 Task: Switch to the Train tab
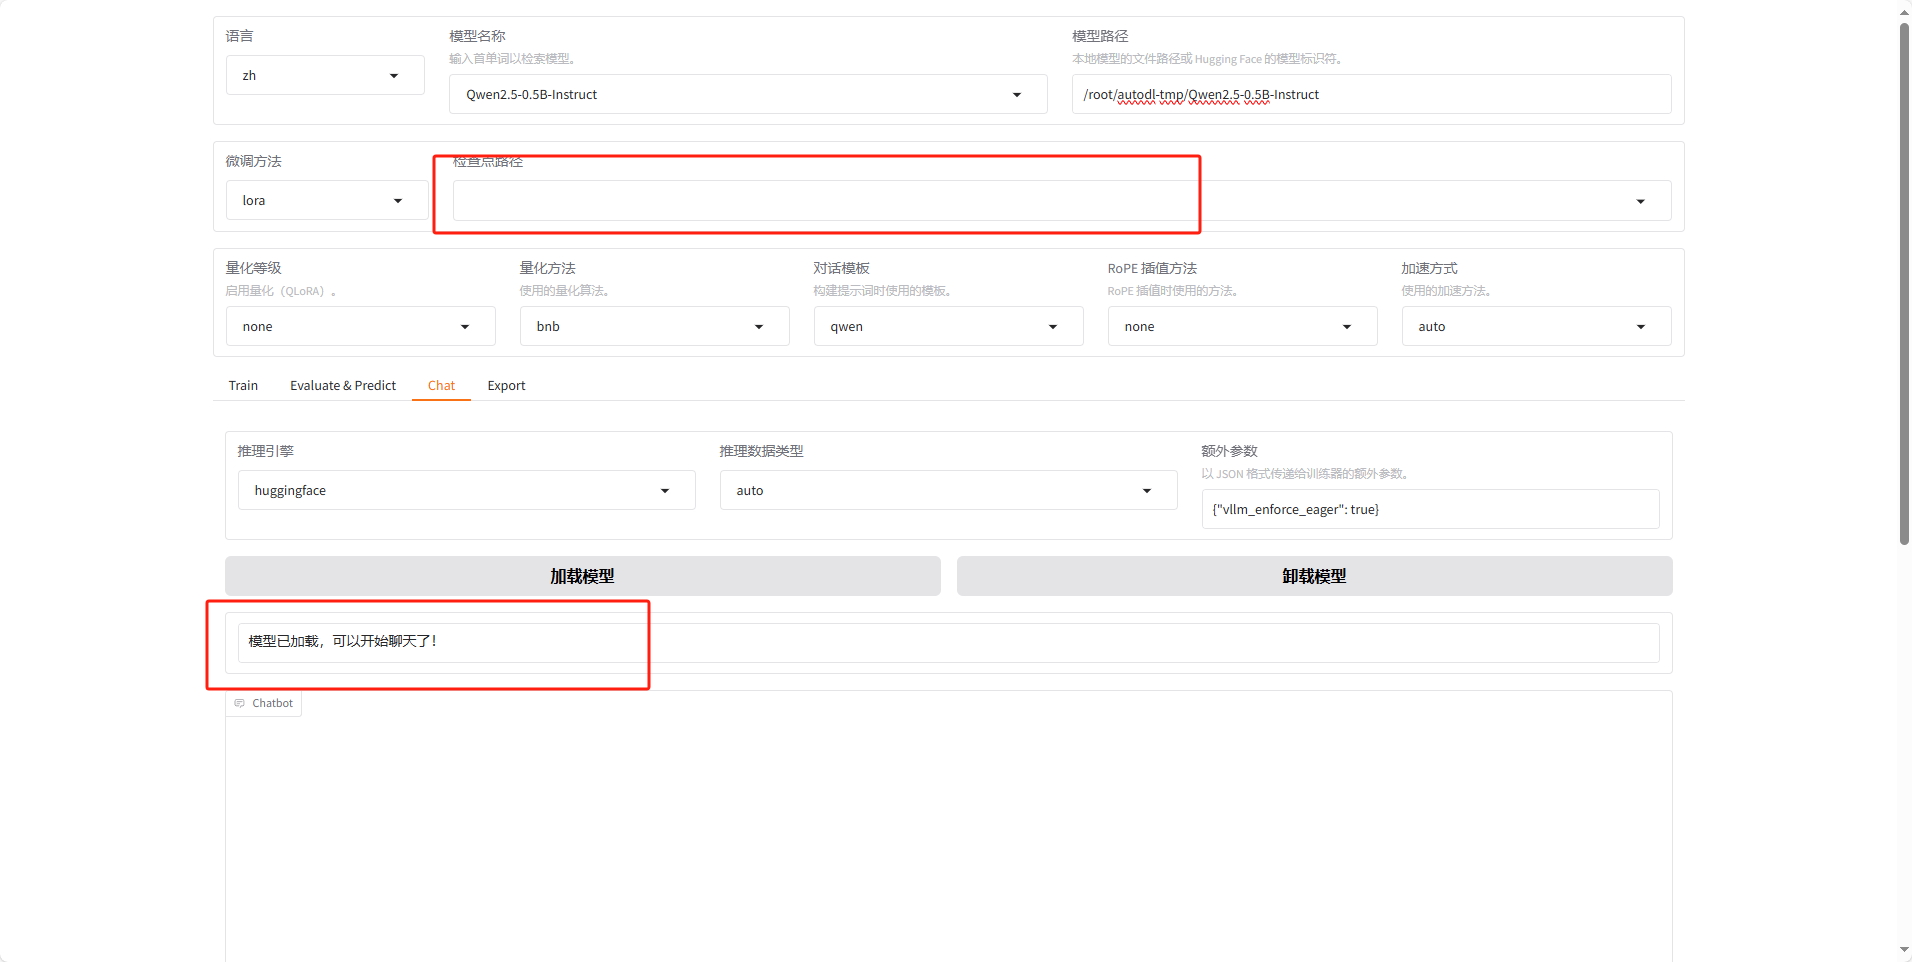243,386
